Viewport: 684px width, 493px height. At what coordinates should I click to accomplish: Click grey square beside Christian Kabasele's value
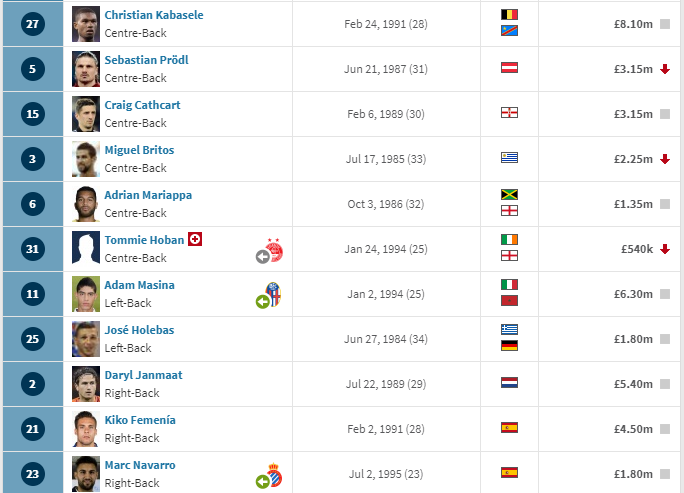point(665,24)
